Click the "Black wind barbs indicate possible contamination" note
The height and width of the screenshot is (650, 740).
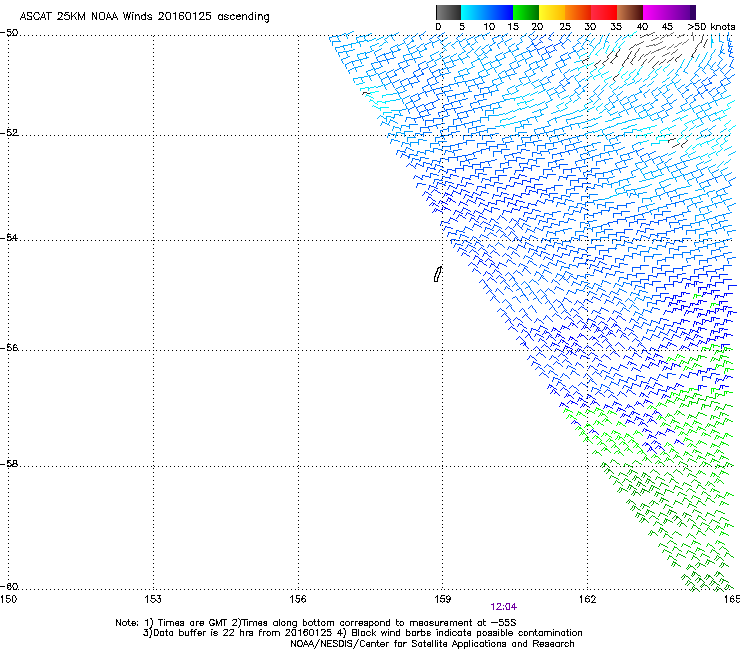coord(460,633)
